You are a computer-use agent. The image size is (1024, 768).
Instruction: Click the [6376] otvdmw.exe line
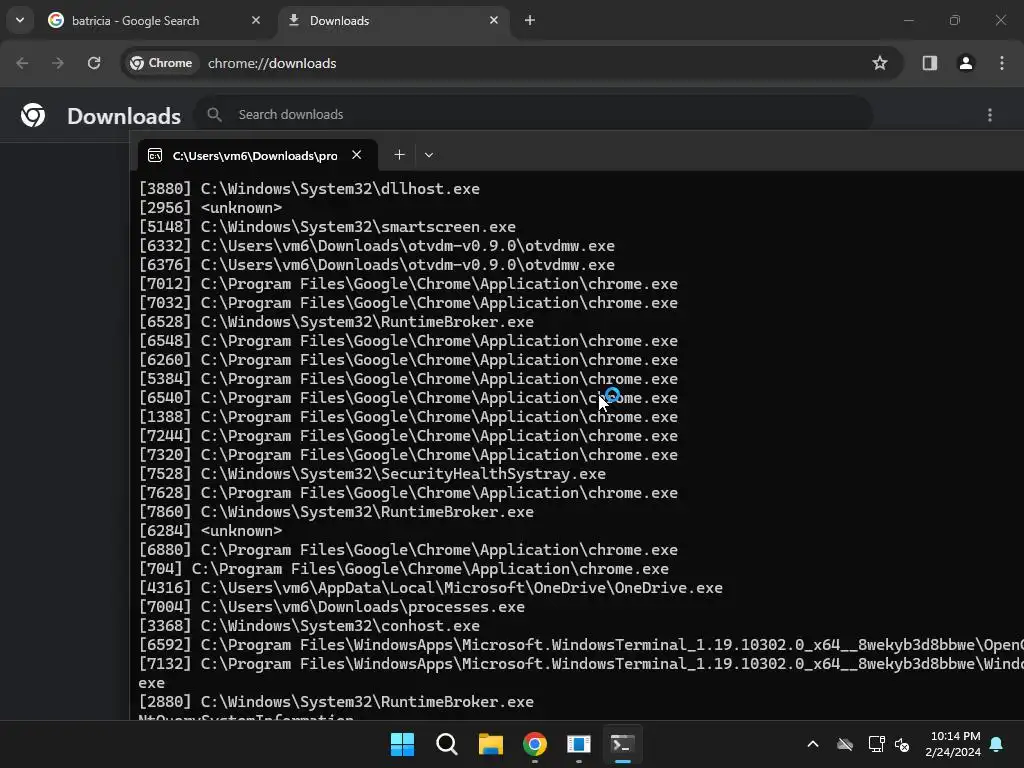(x=376, y=264)
